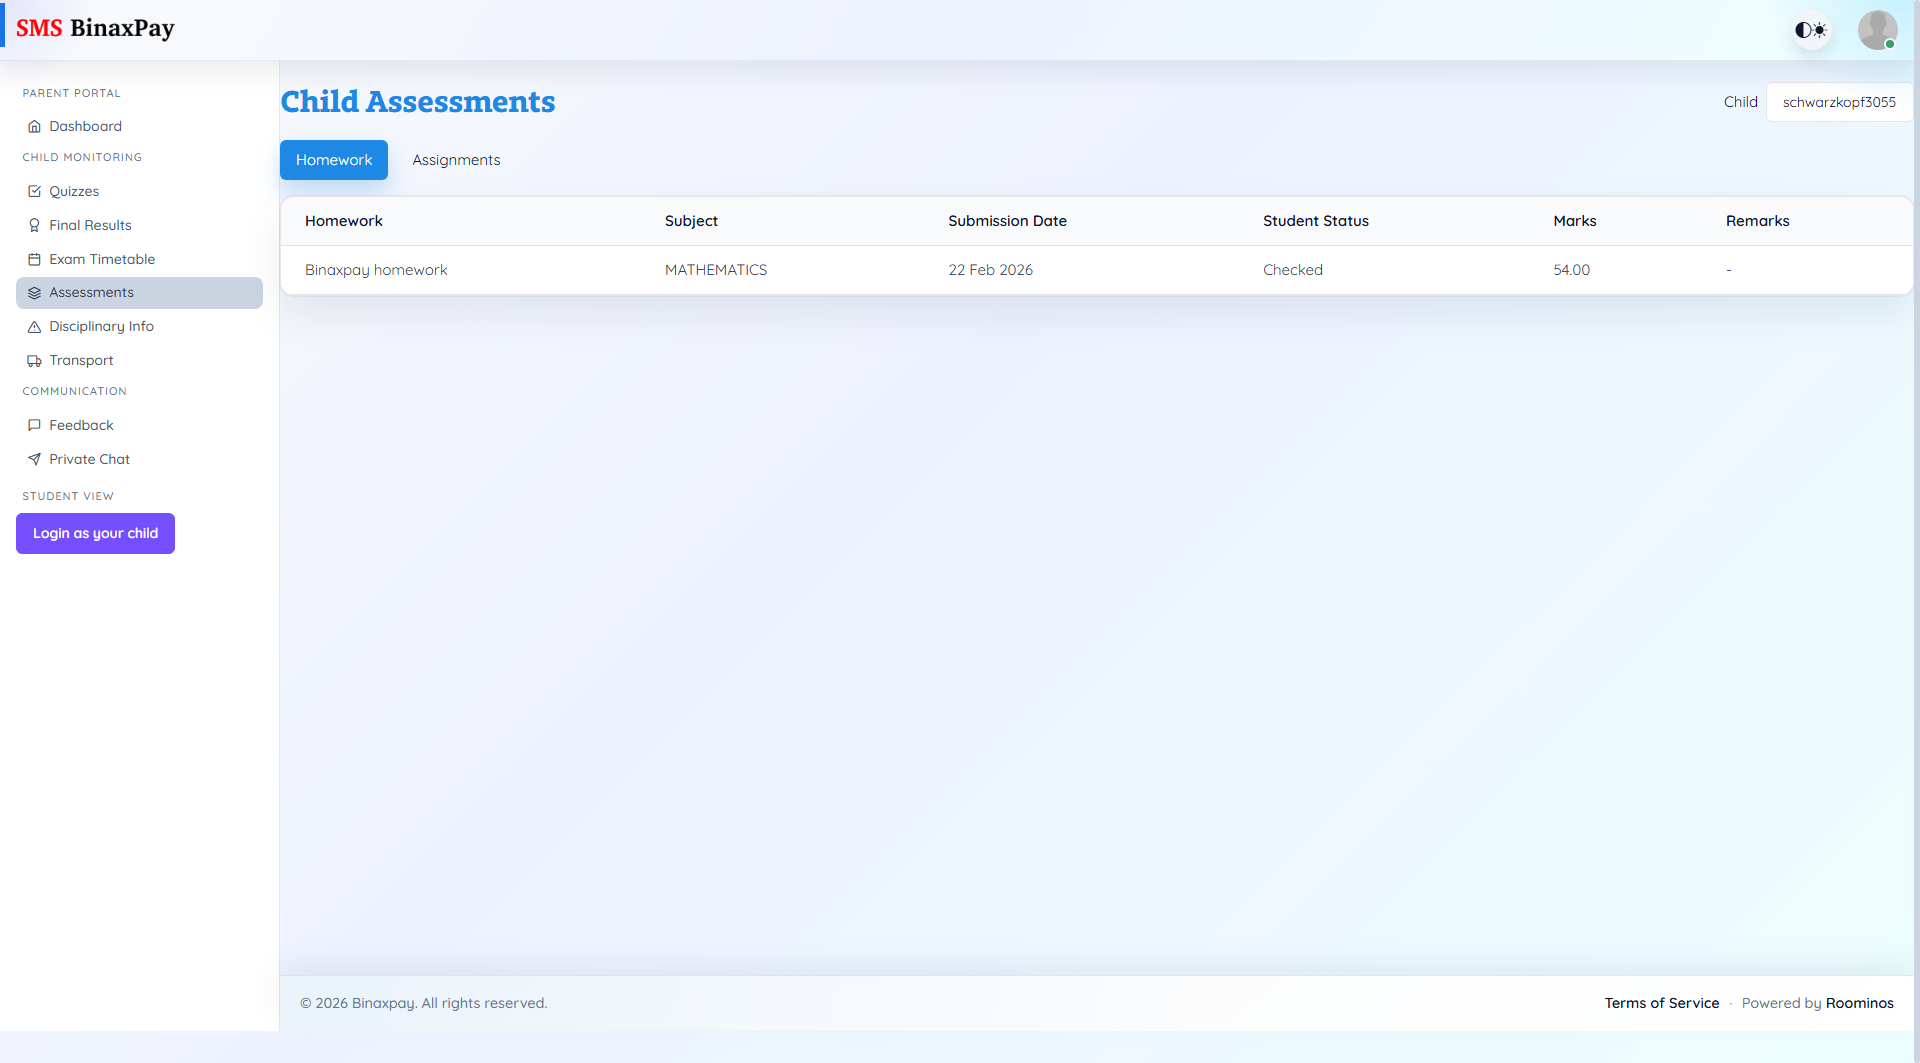Select the Homework tab
The width and height of the screenshot is (1920, 1063).
point(333,160)
